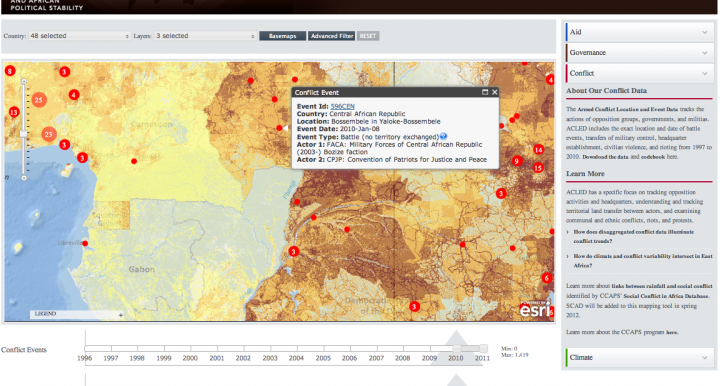Image resolution: width=720 pixels, height=386 pixels.
Task: Click the 'Cameroon' country label on map
Action: [152, 124]
